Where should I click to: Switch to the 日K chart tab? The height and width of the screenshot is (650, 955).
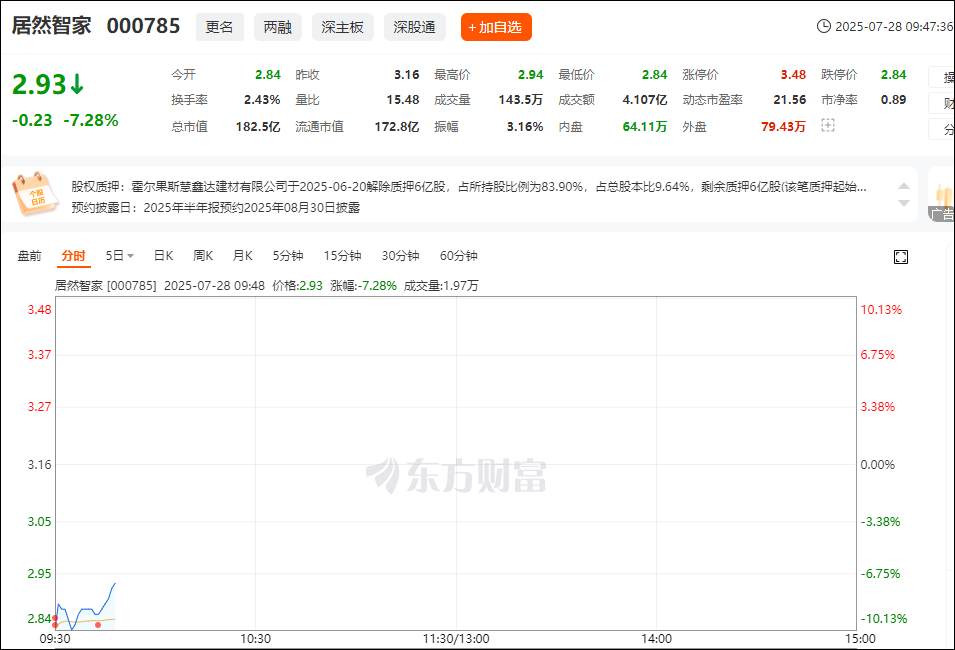[163, 256]
